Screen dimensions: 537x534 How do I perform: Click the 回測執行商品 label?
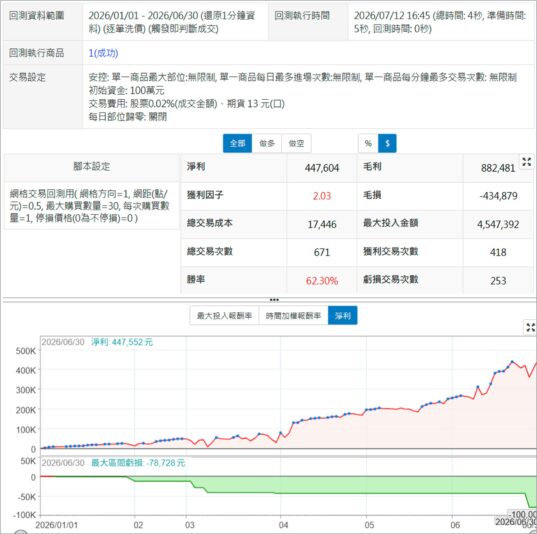pyautogui.click(x=36, y=53)
